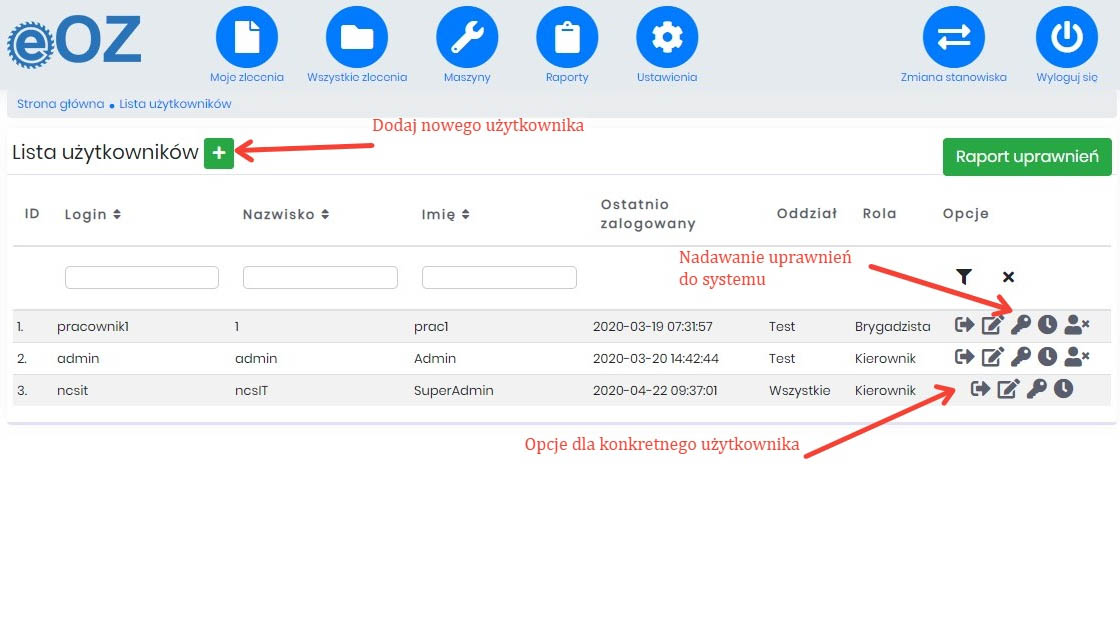This screenshot has height=644, width=1120.
Task: Apply the table filter funnel icon
Action: coord(964,277)
